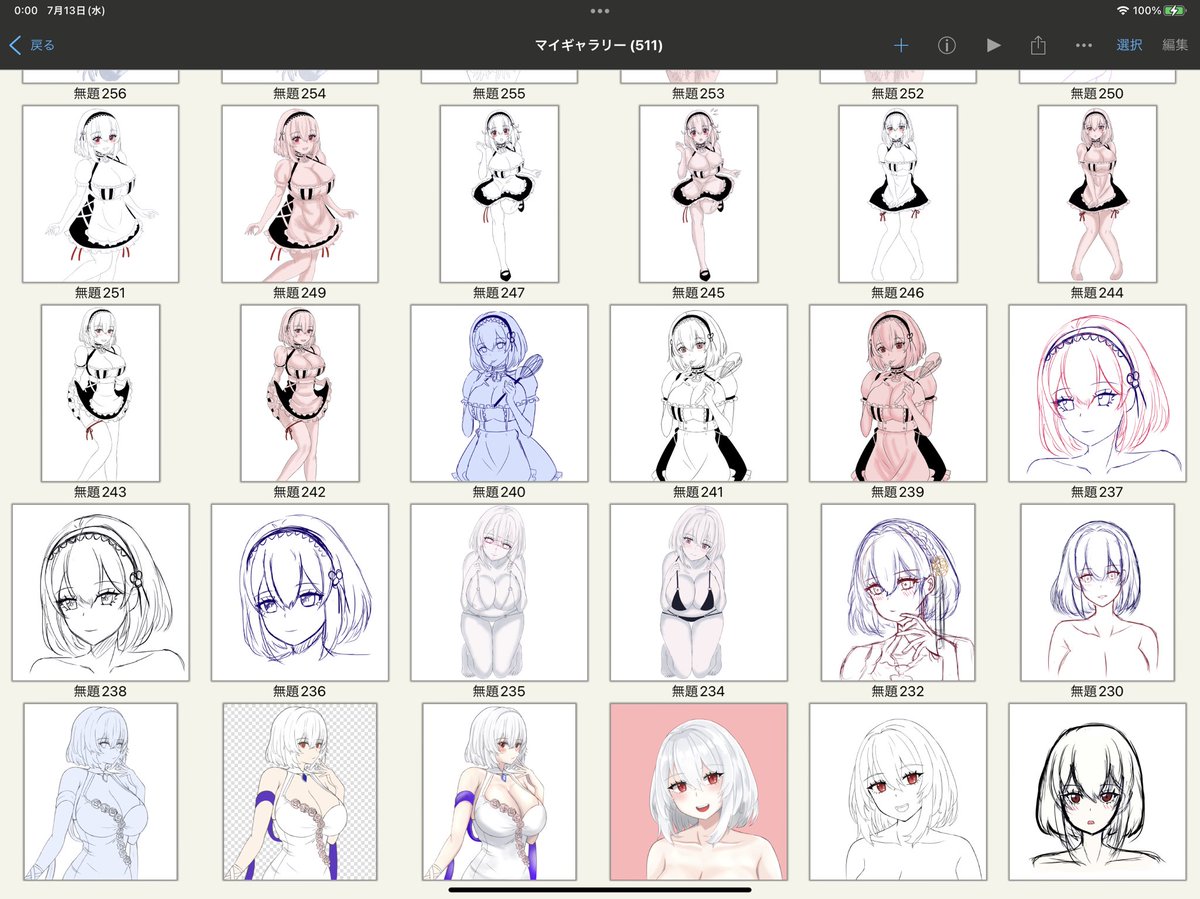Viewport: 1200px width, 899px height.
Task: Tap the マイギャラリー (511) title
Action: click(x=600, y=45)
